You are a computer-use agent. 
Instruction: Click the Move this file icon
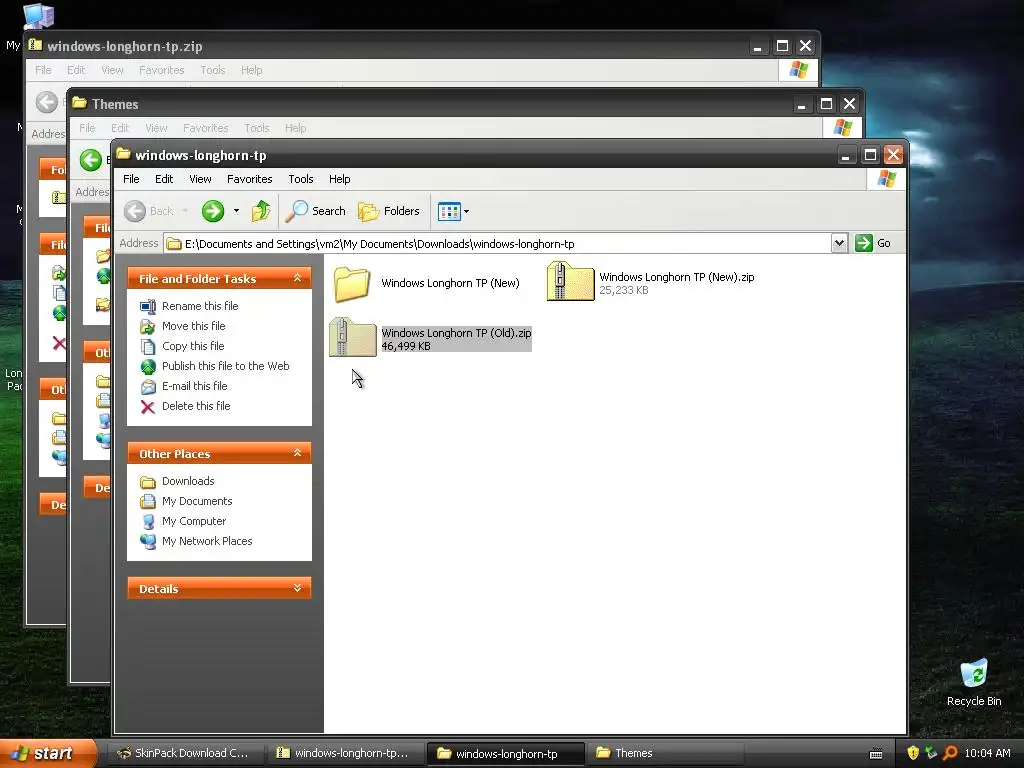point(148,327)
